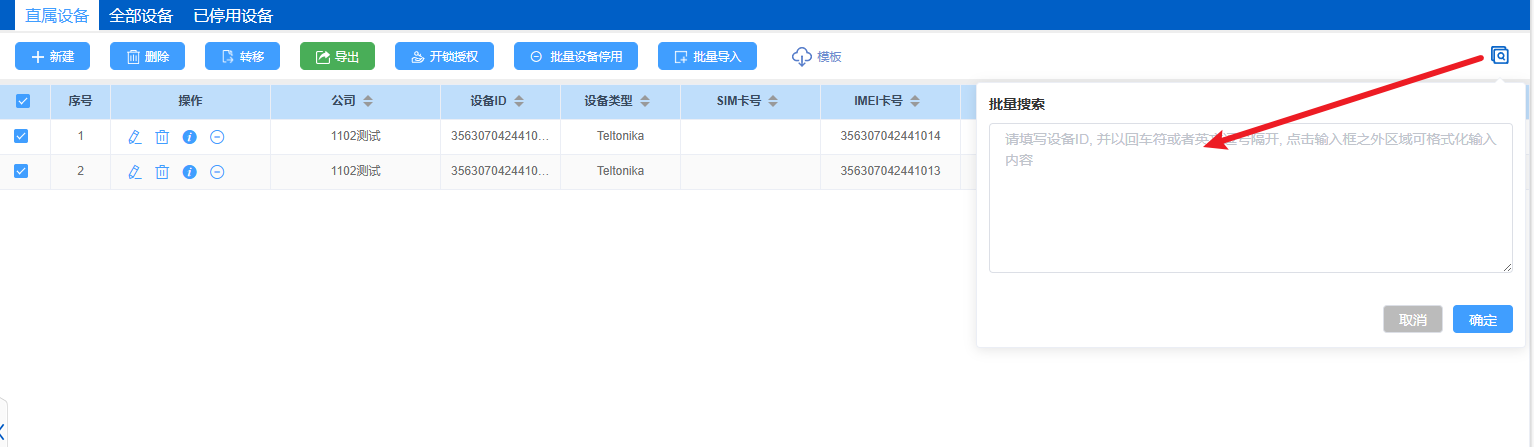Click the info icon in row 2

[189, 172]
